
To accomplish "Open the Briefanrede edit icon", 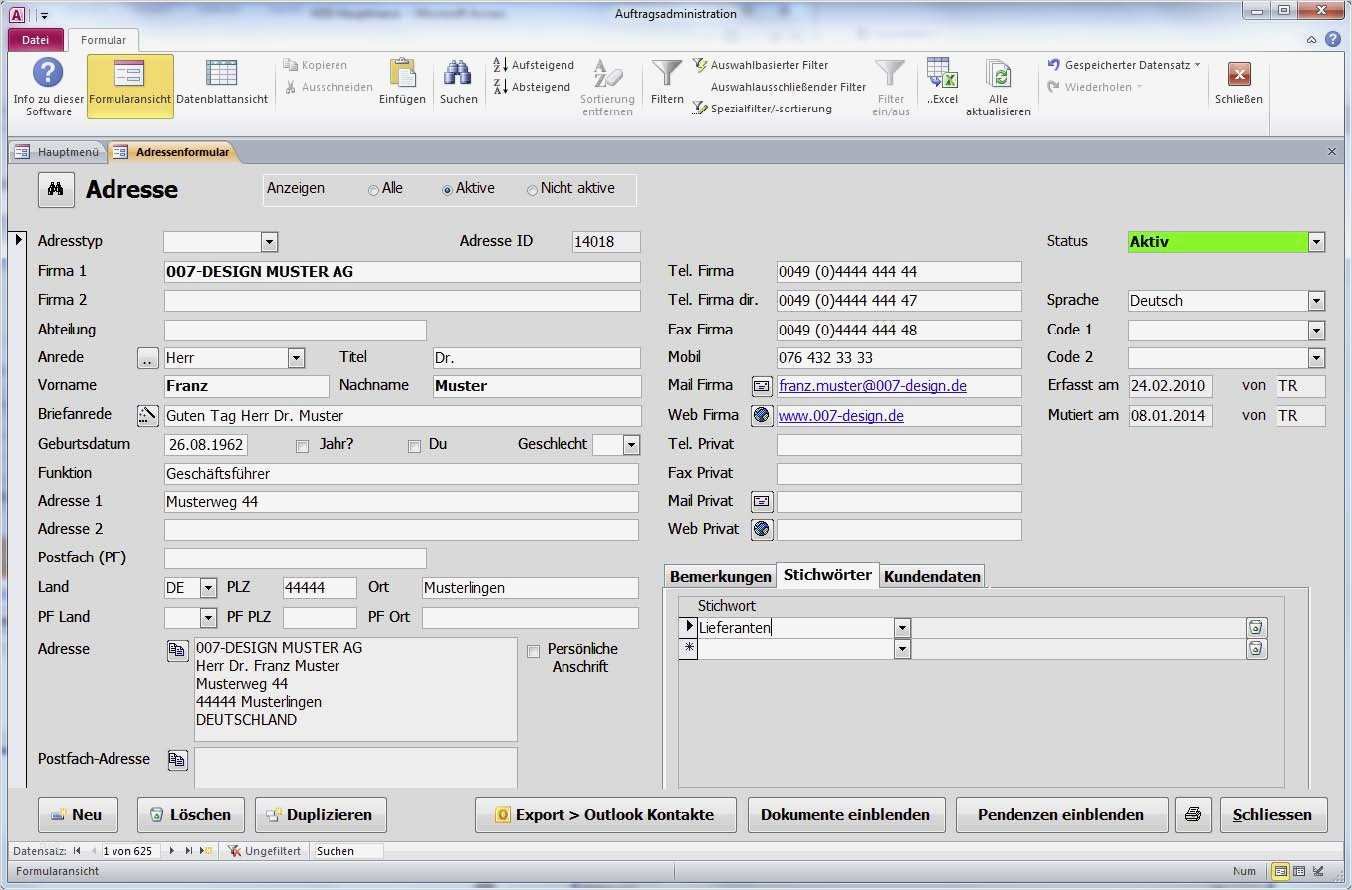I will tap(147, 414).
